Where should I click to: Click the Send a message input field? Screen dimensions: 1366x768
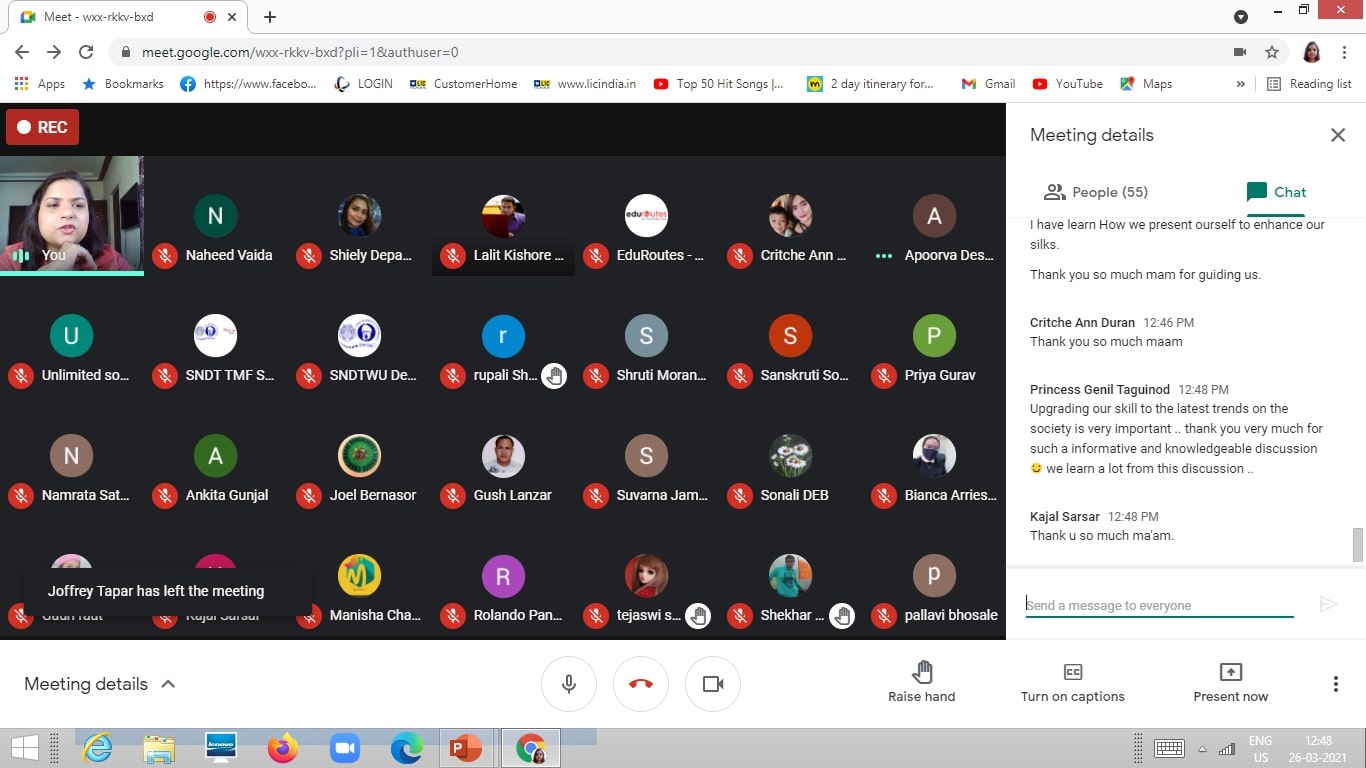[1158, 605]
